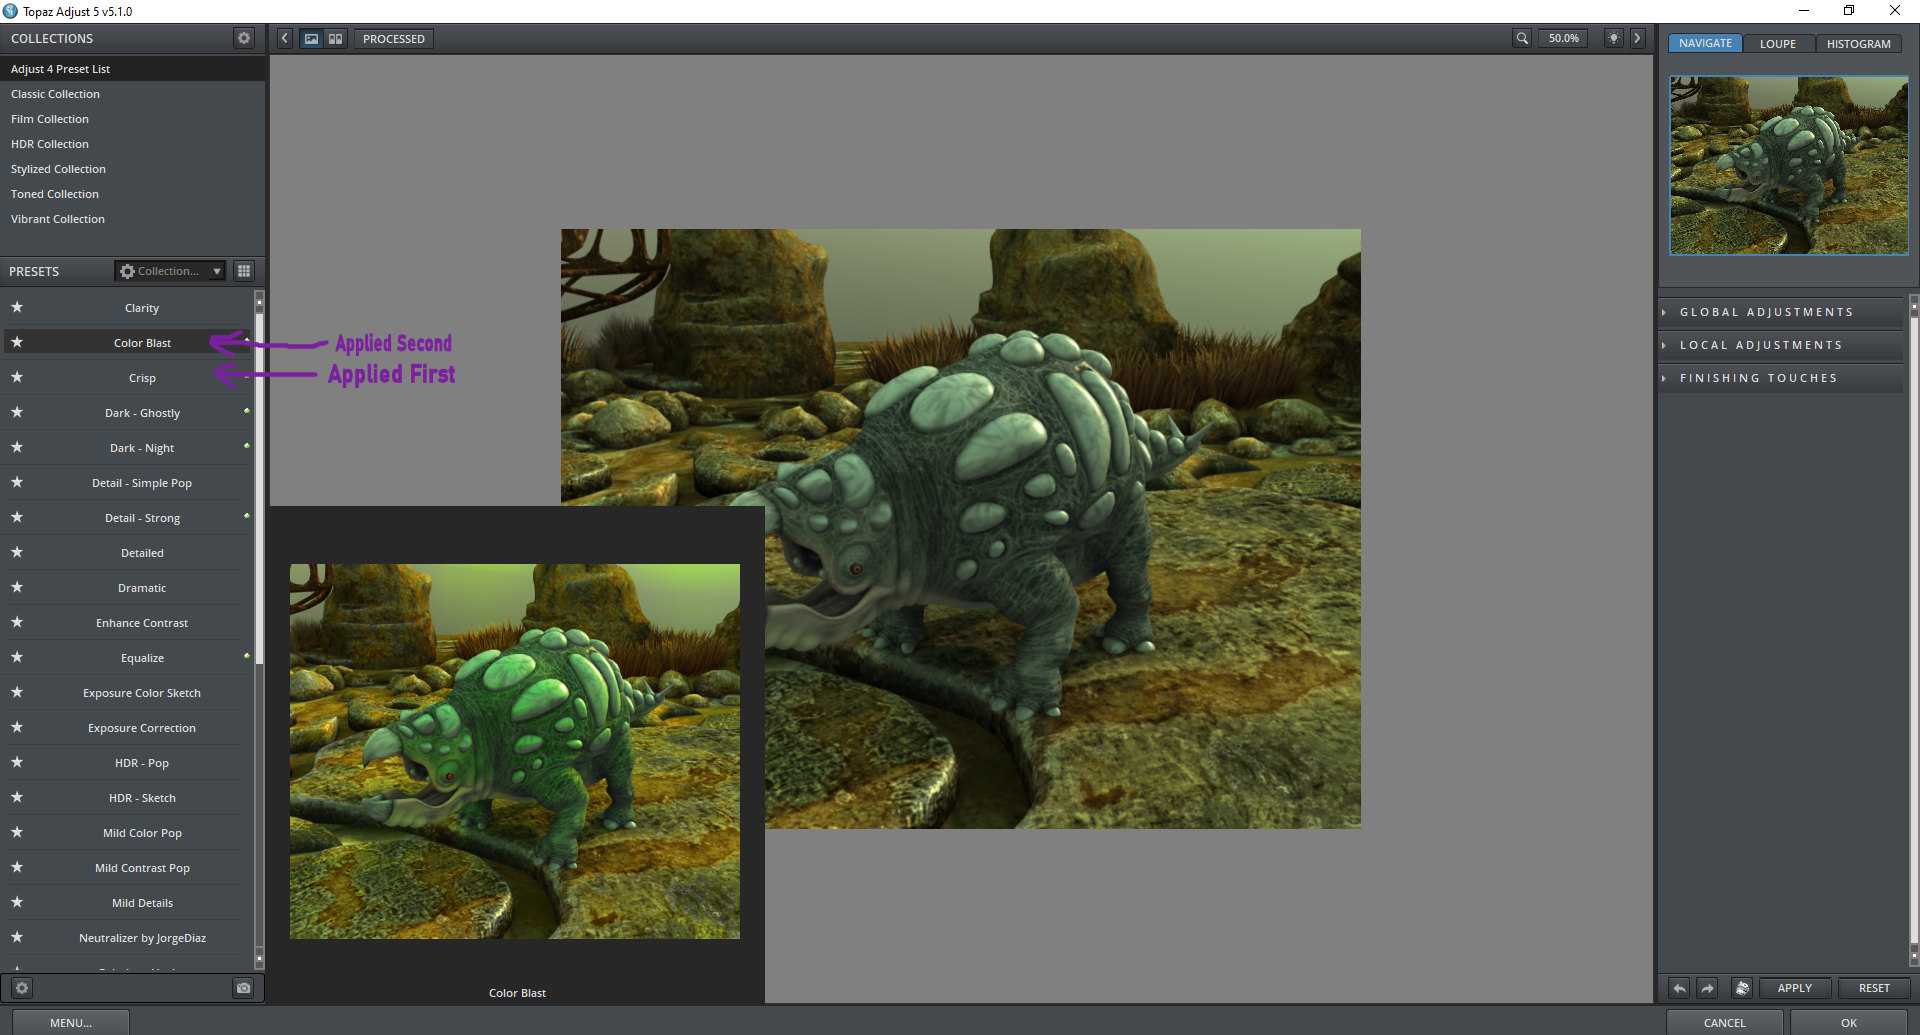The width and height of the screenshot is (1920, 1035).
Task: Click the navigator preview thumbnail
Action: coord(1789,165)
